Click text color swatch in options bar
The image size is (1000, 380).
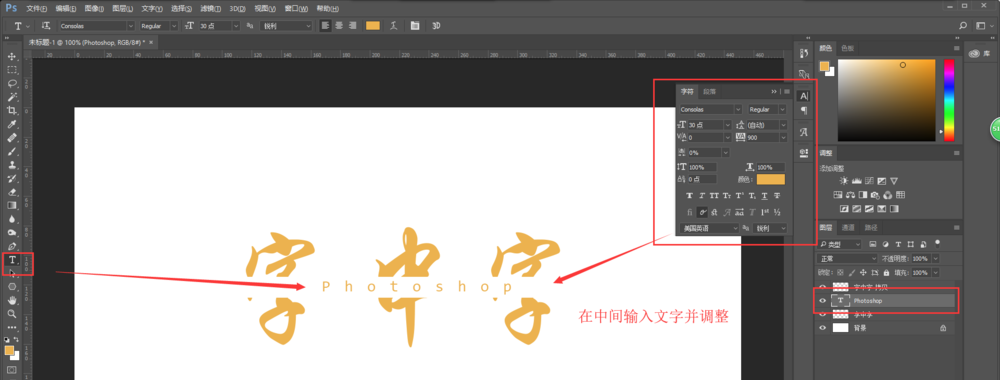(x=372, y=26)
